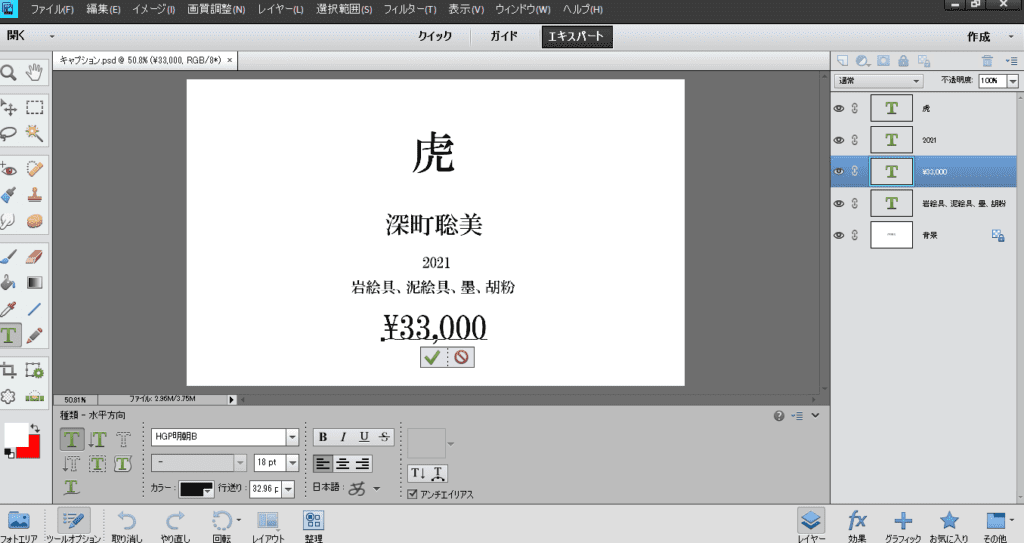Open the HGP明朝B font family dropdown
The image size is (1024, 543).
(x=292, y=437)
